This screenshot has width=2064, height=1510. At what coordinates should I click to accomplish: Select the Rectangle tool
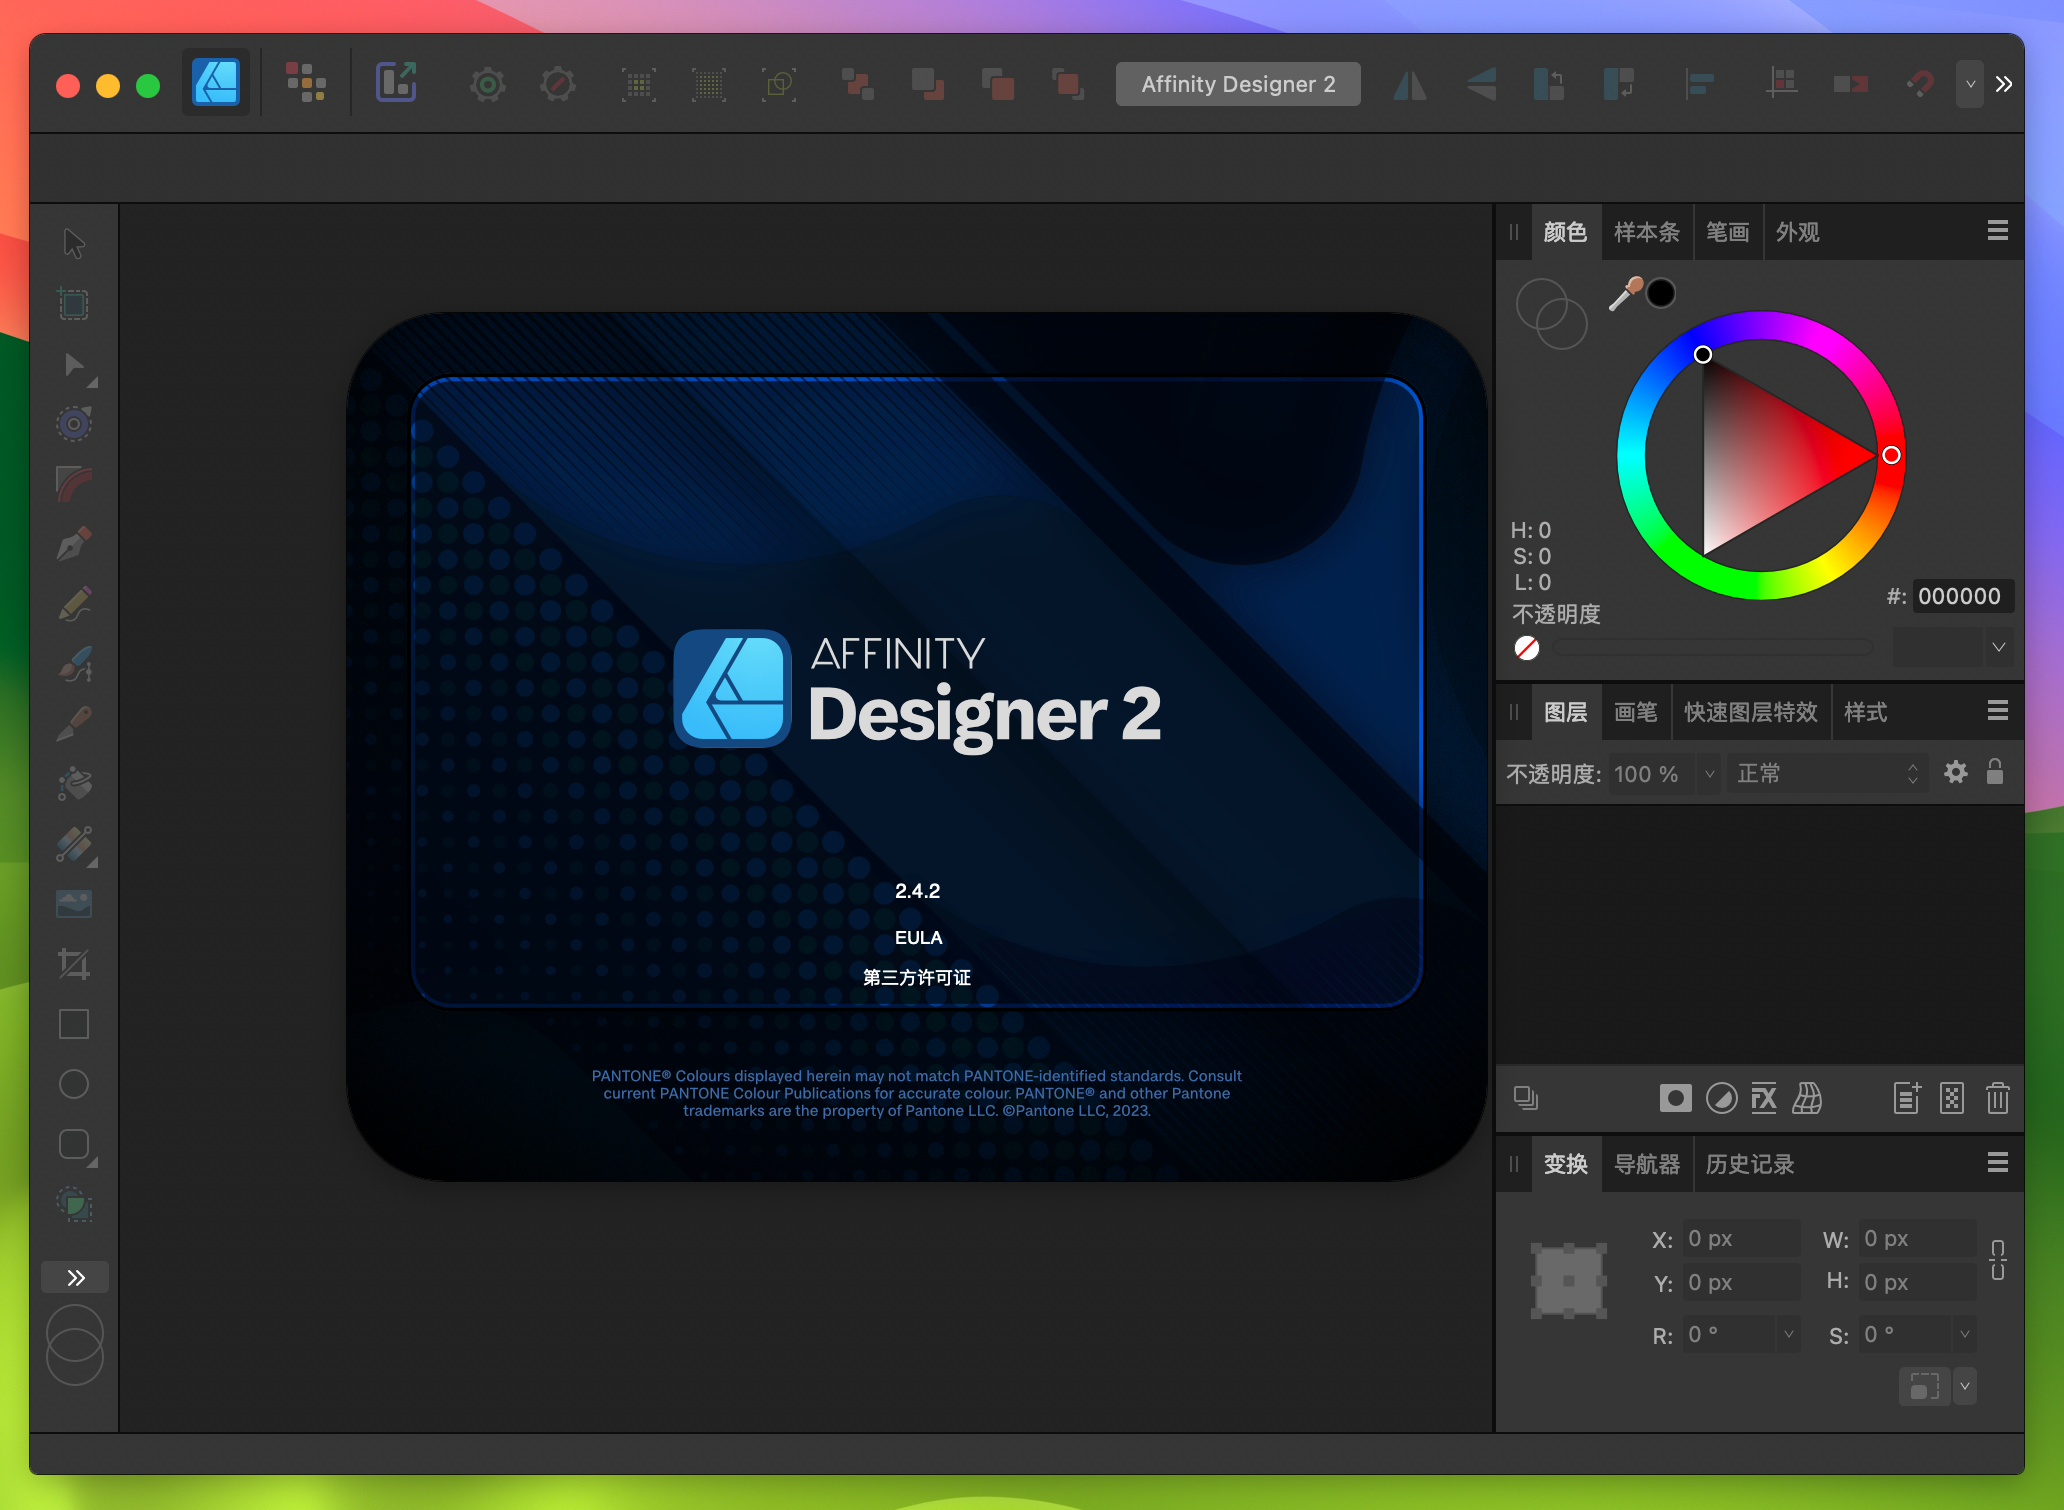click(x=74, y=1024)
